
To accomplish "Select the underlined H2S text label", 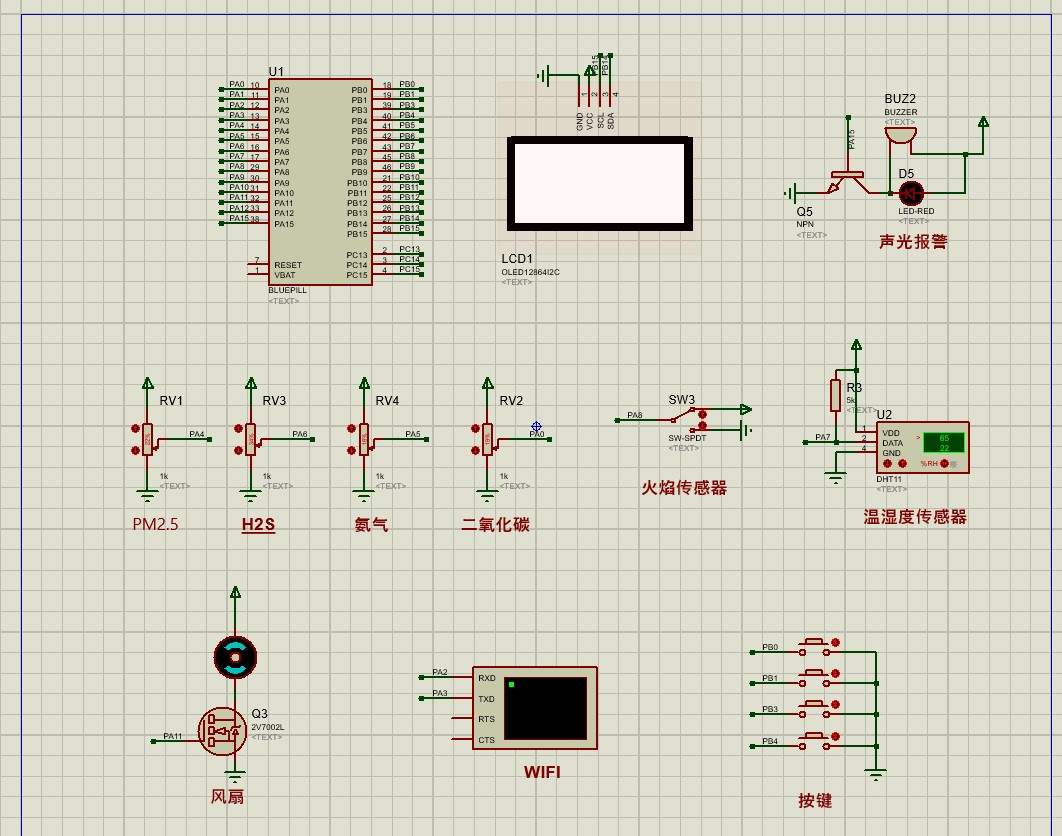I will coord(258,524).
